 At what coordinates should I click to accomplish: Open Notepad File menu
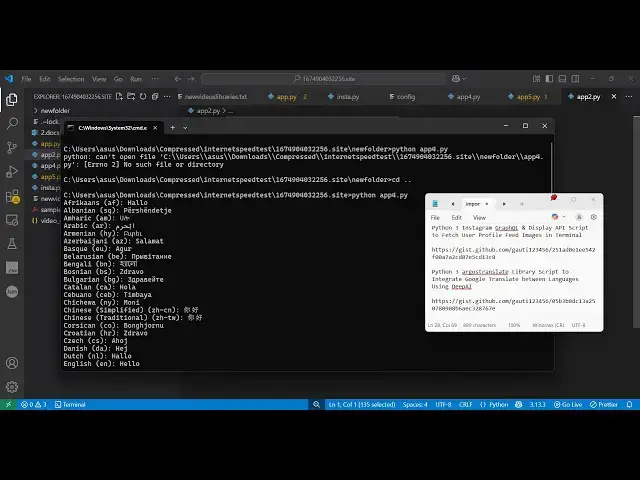[435, 218]
